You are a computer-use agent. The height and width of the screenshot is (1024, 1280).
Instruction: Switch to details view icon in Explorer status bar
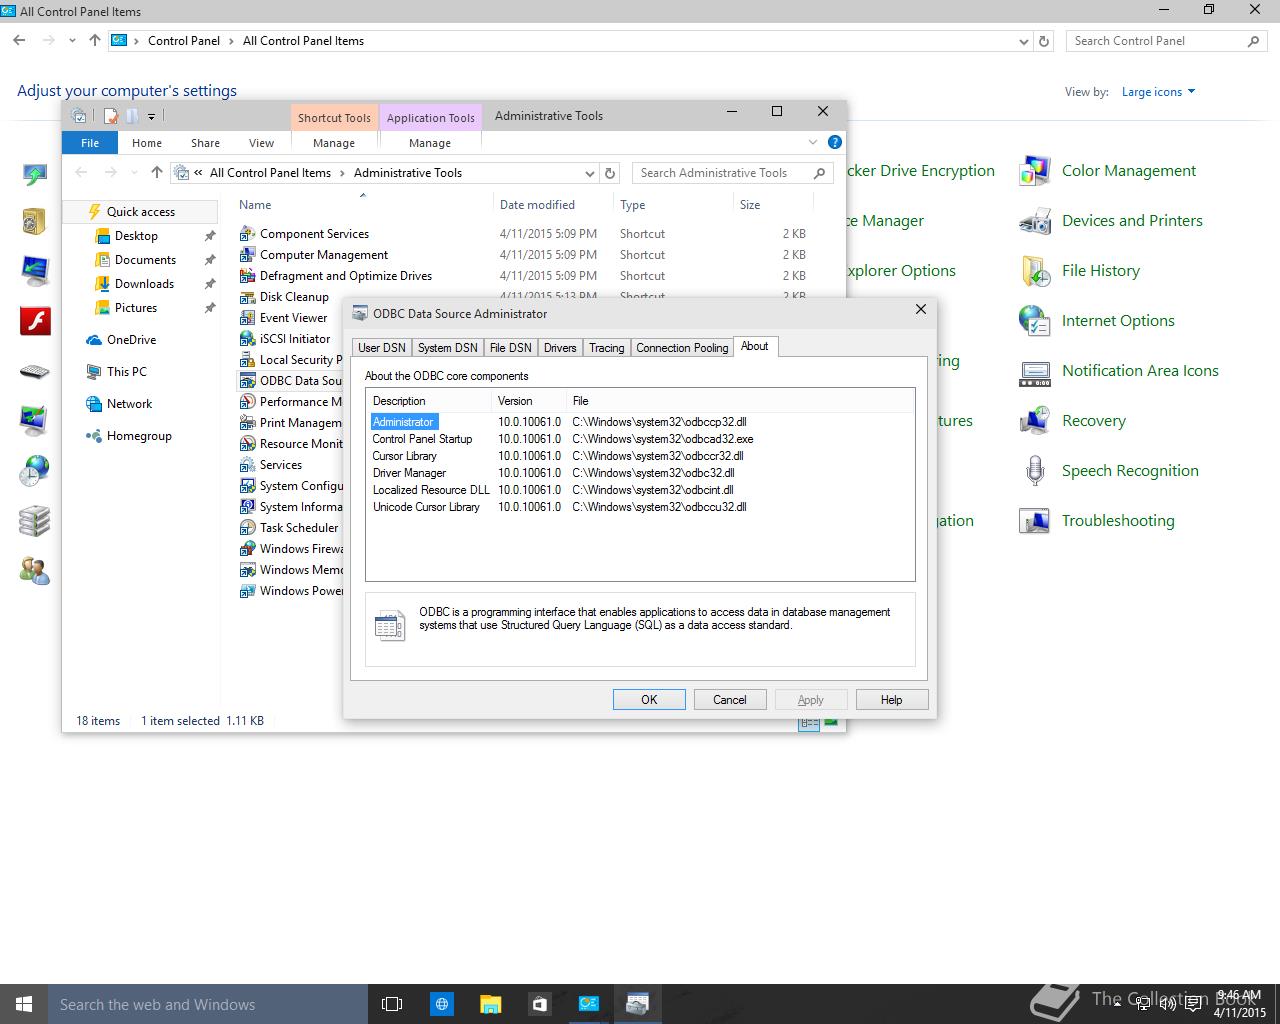[x=809, y=722]
